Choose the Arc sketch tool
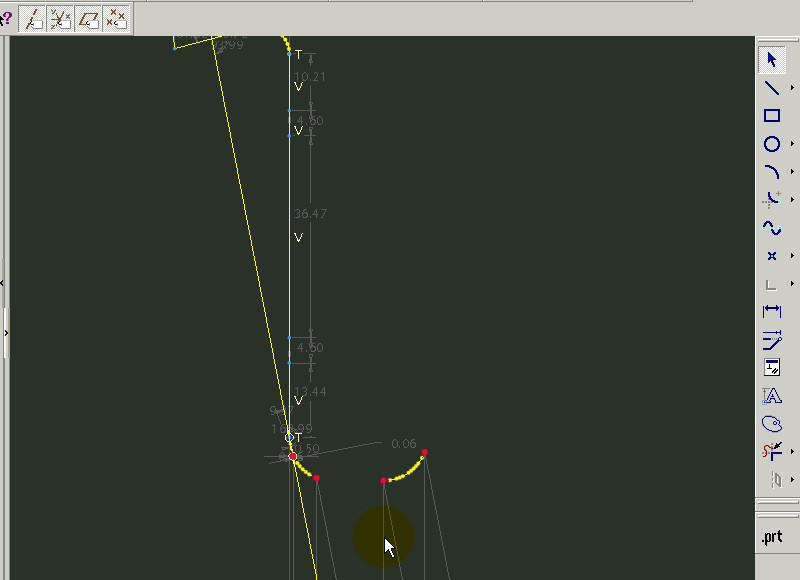Image resolution: width=800 pixels, height=580 pixels. tap(771, 172)
